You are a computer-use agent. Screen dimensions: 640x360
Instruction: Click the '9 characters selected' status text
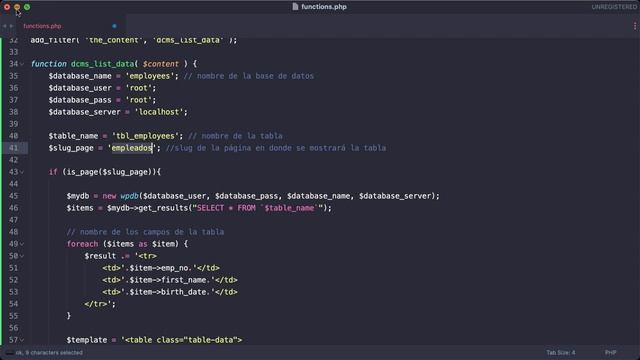(x=54, y=353)
